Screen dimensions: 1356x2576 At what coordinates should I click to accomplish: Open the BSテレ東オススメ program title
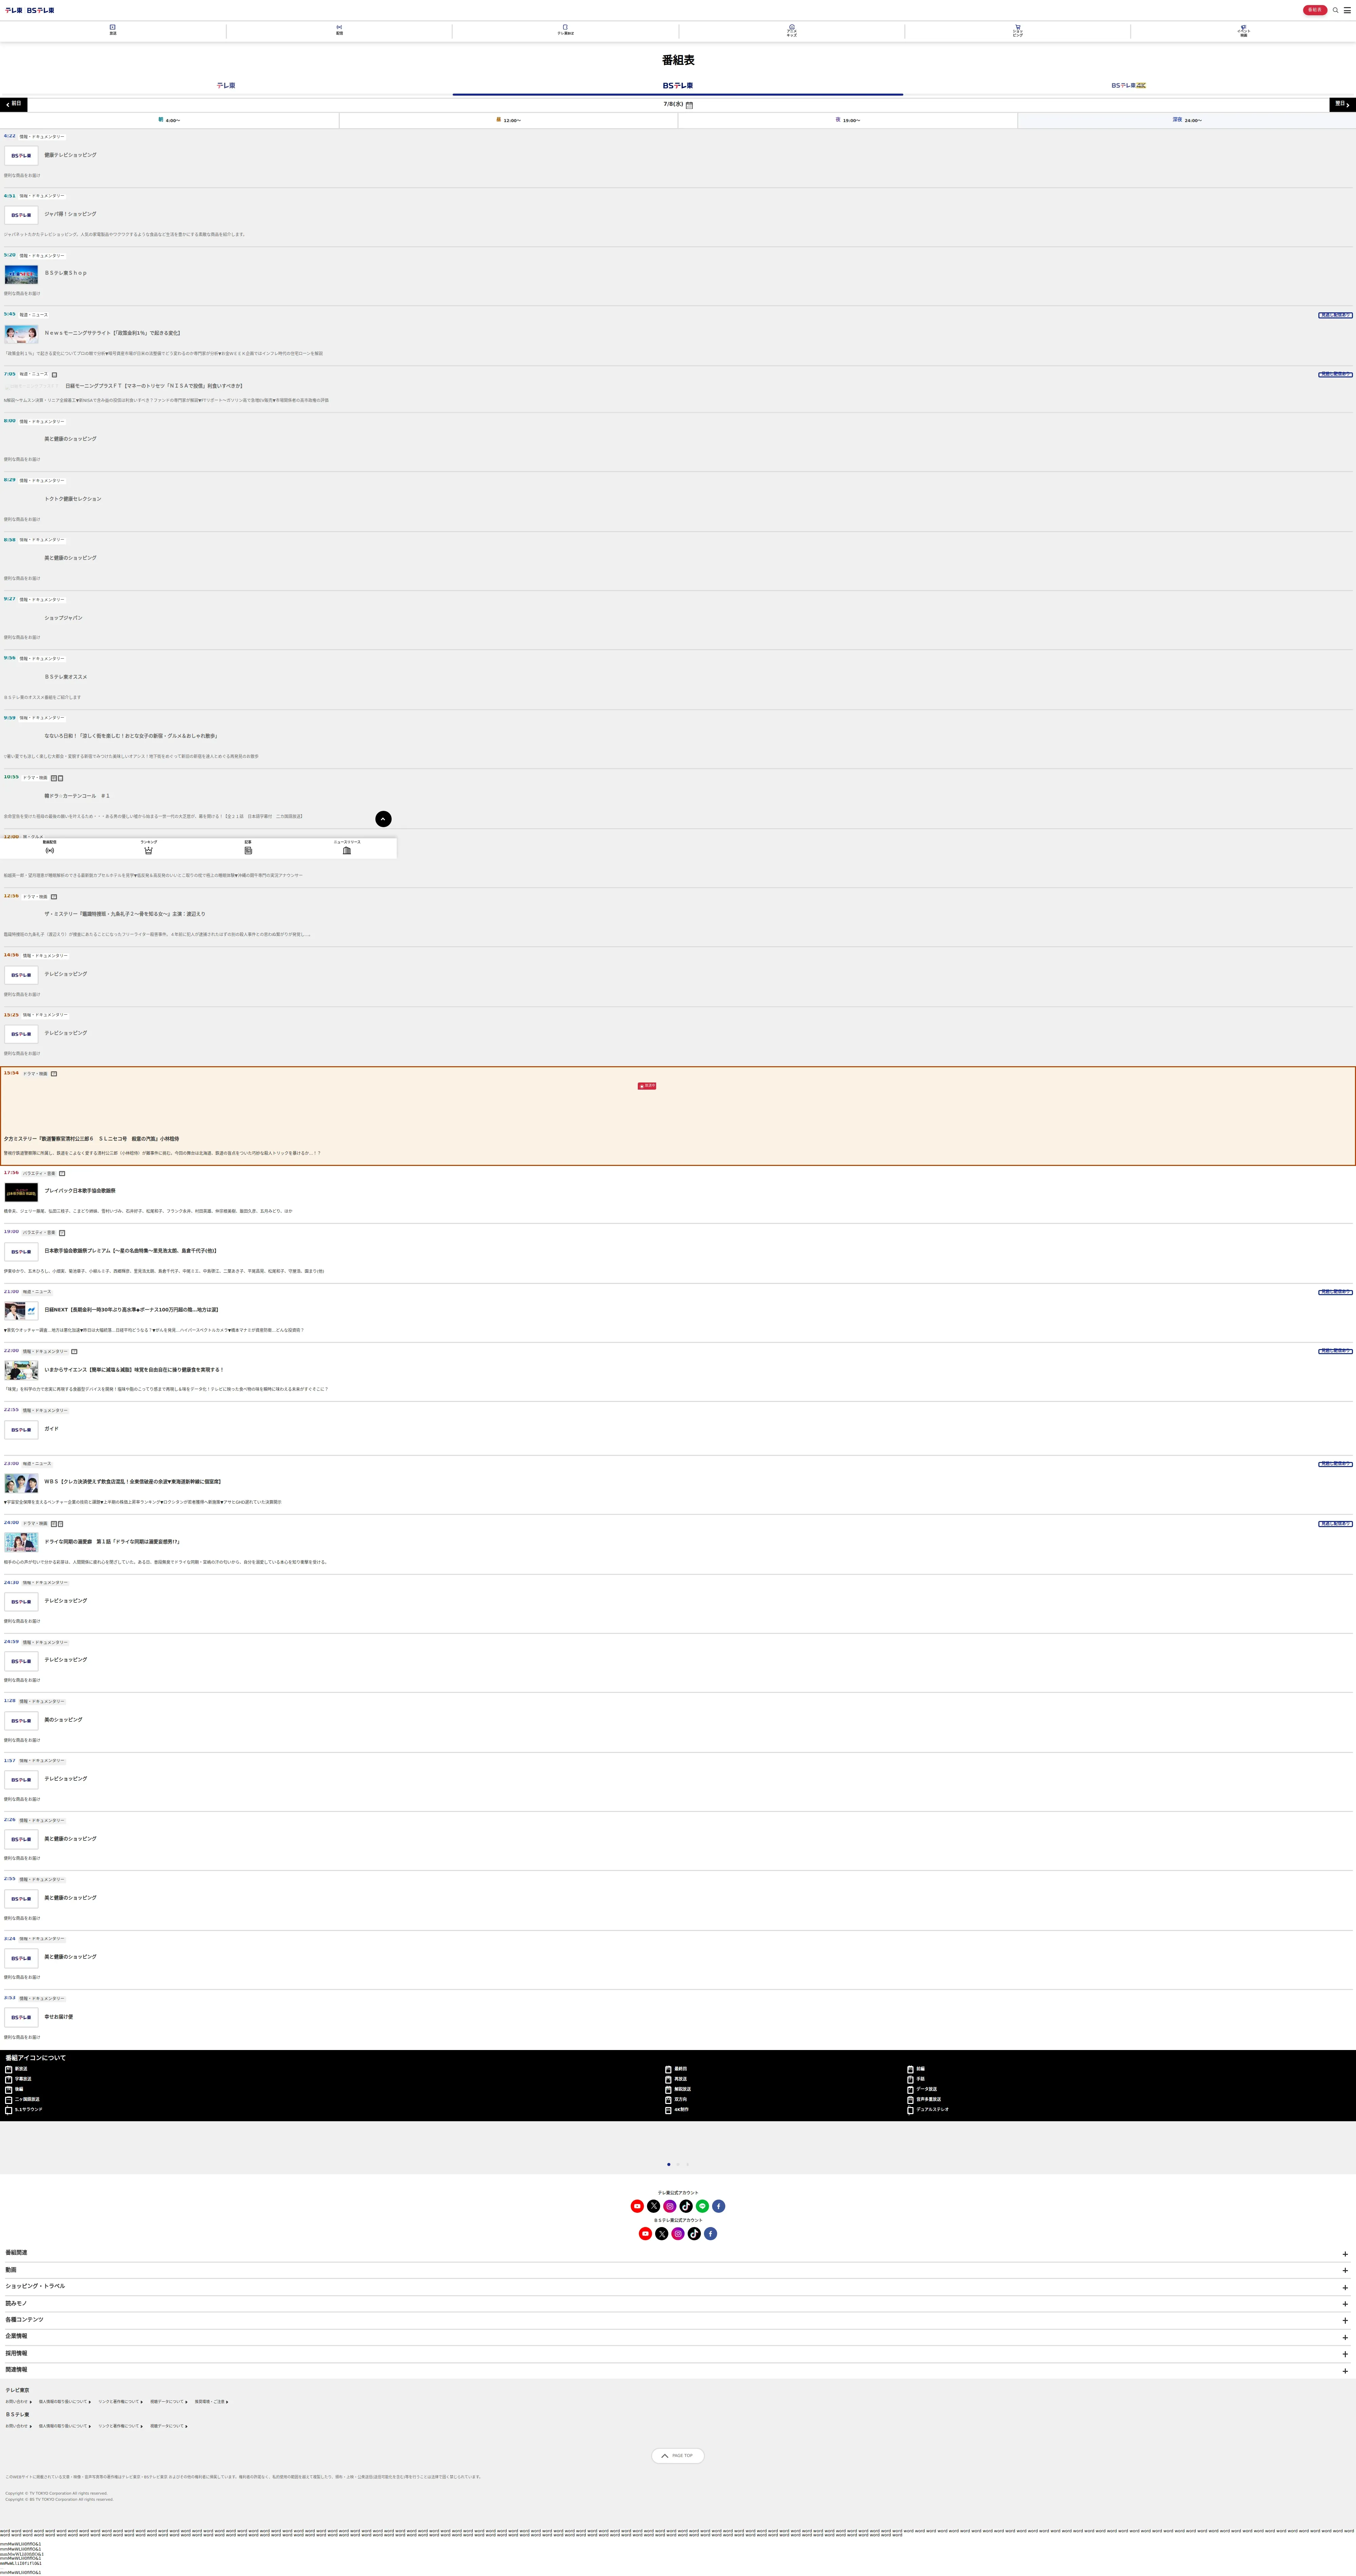(66, 677)
